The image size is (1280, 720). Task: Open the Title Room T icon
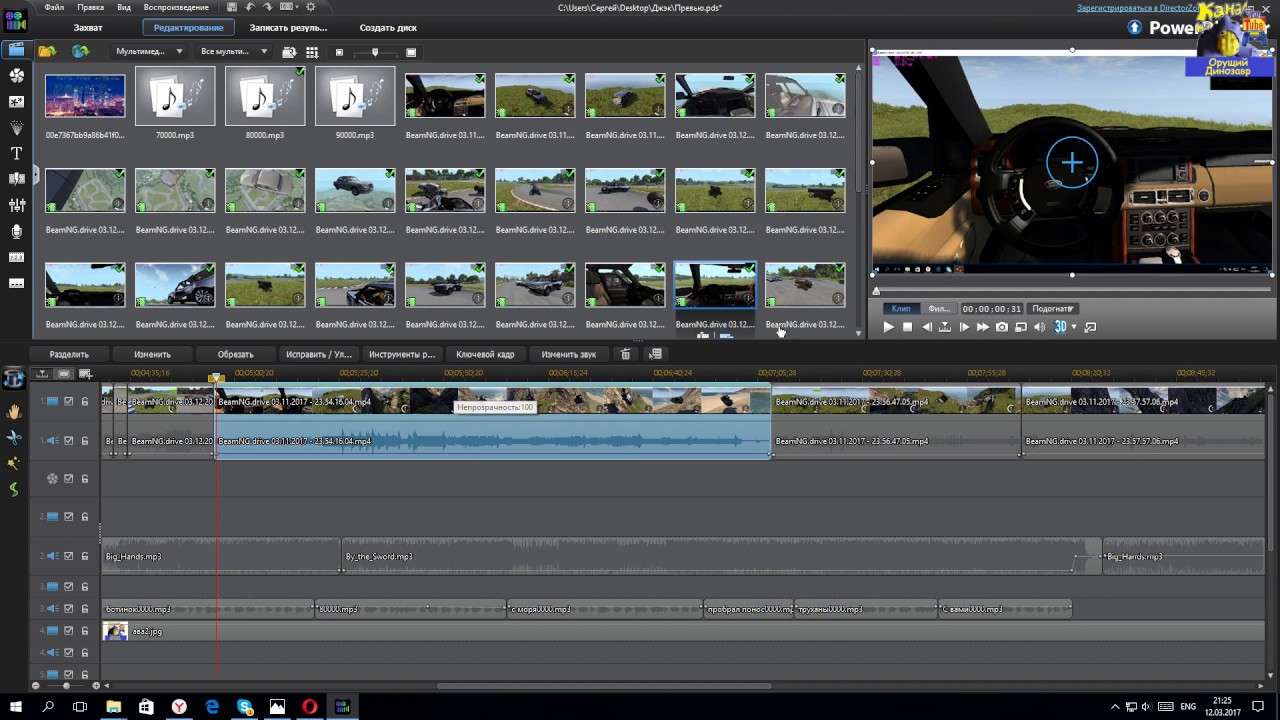16,153
